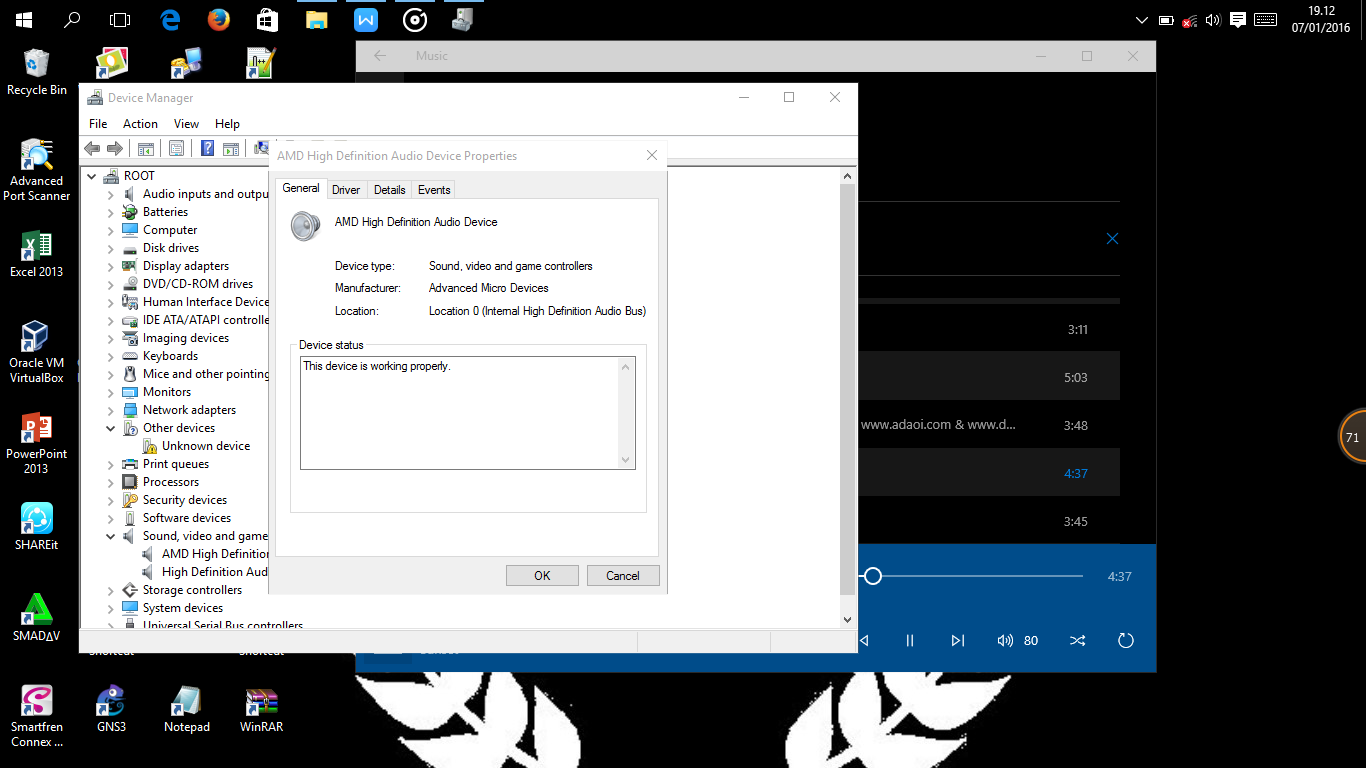Cancel the AMD audio properties dialog
1366x768 pixels.
[x=623, y=575]
